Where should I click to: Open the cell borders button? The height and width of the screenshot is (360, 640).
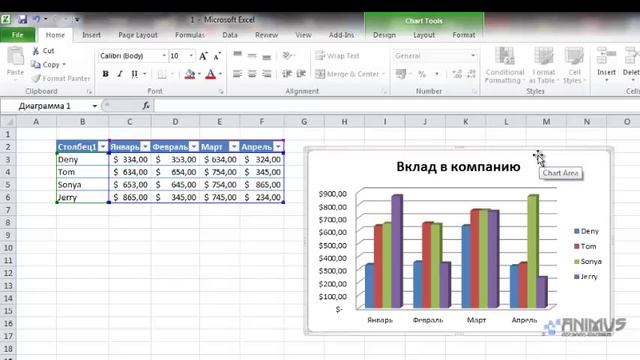pos(162,74)
